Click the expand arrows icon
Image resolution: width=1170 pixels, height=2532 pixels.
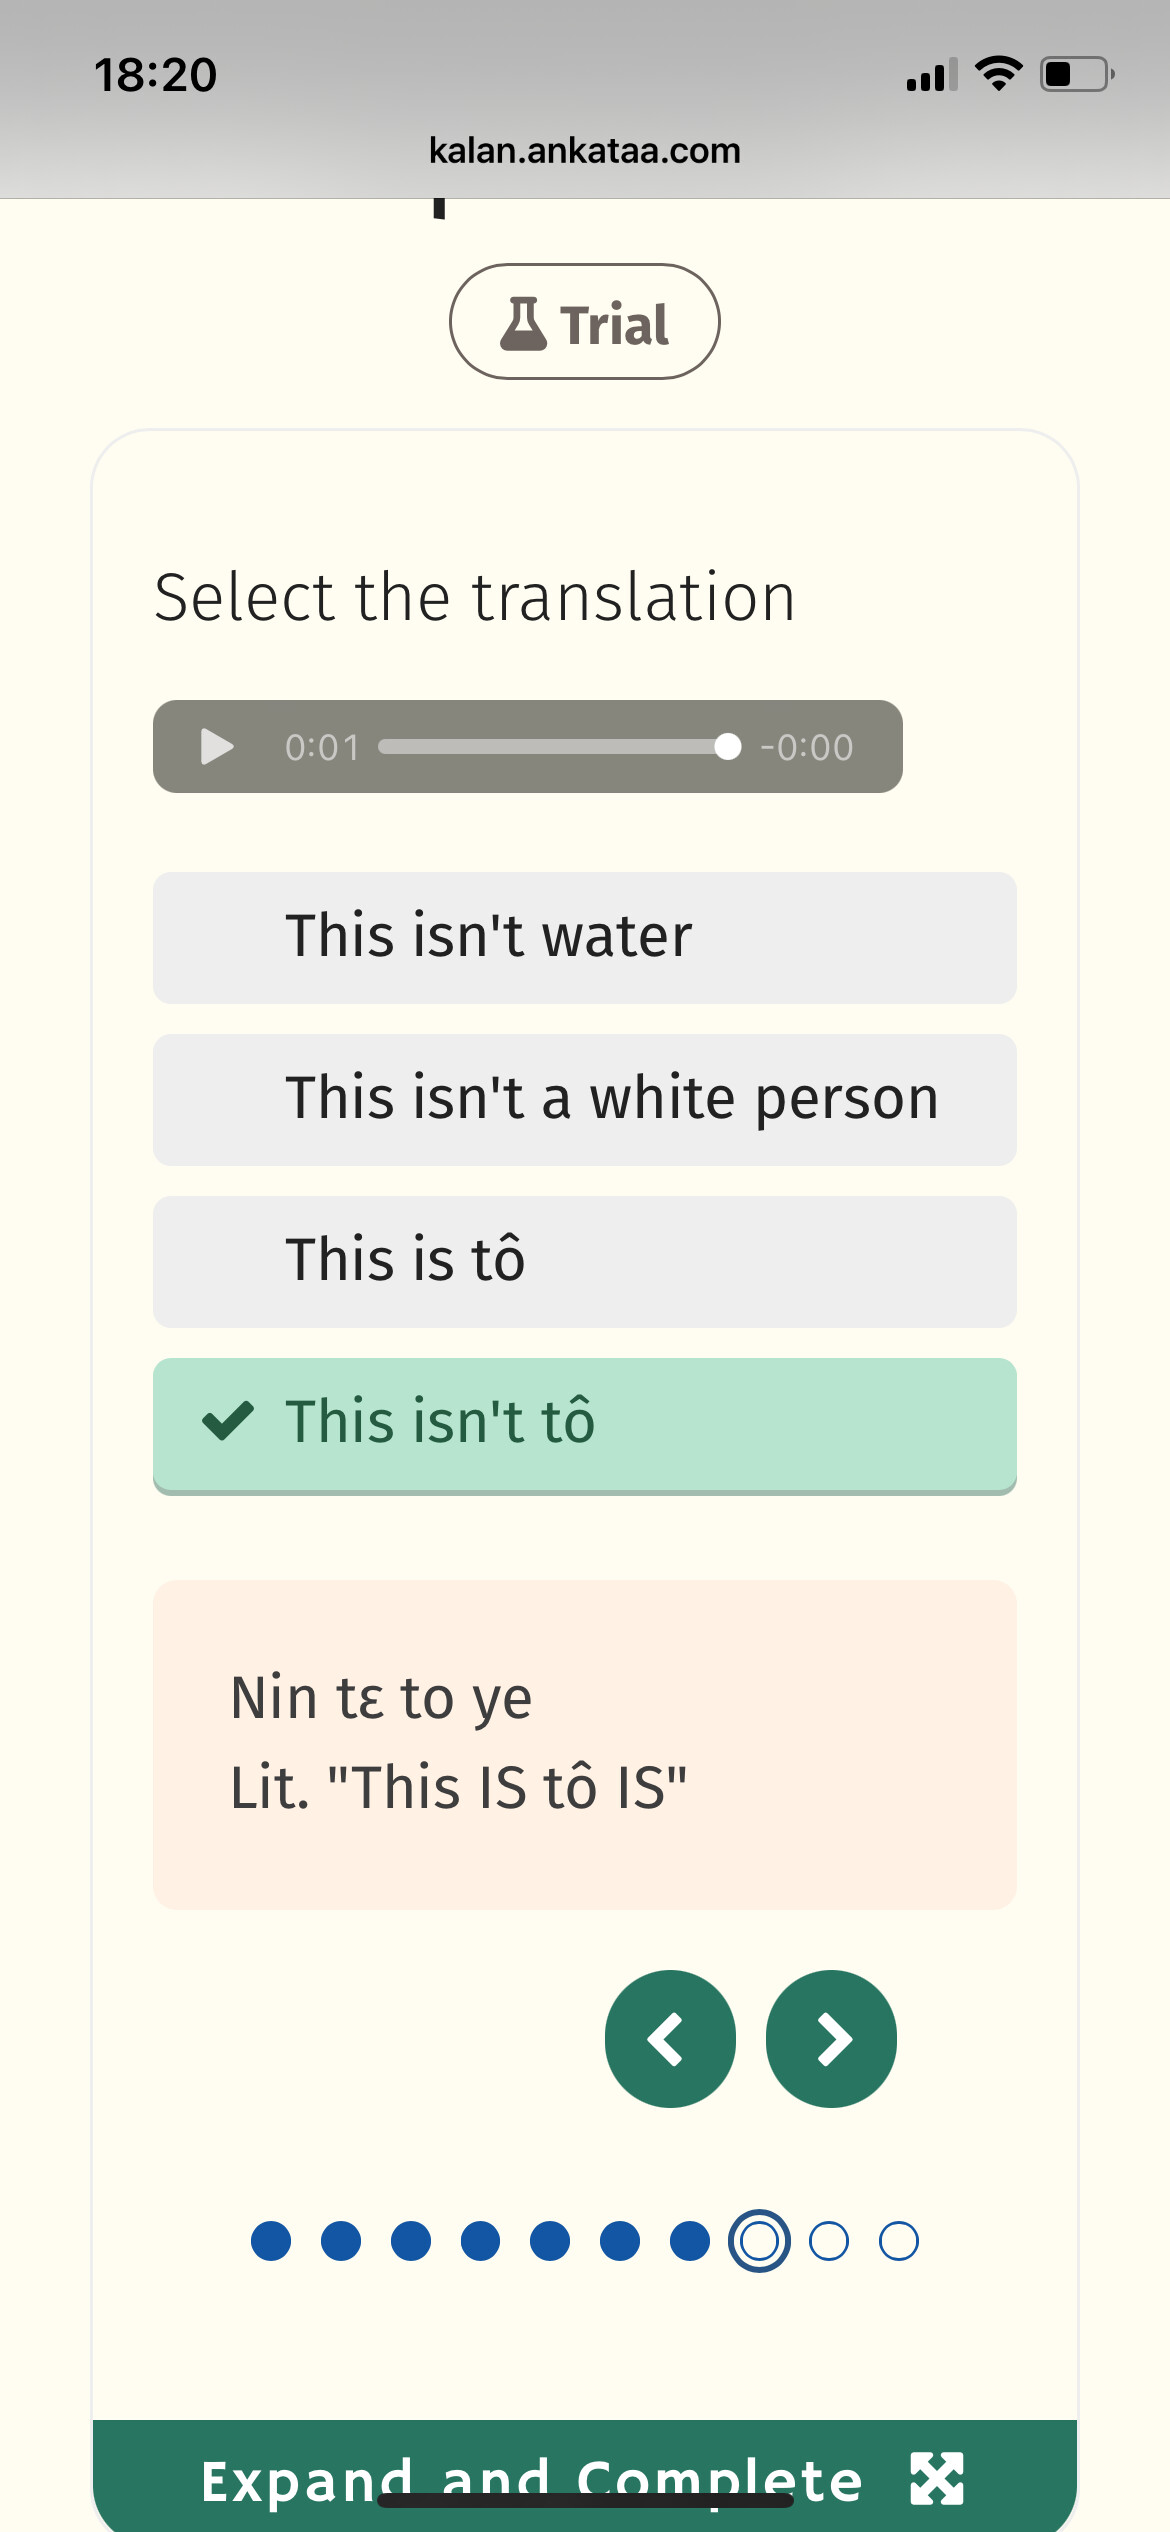coord(937,2479)
